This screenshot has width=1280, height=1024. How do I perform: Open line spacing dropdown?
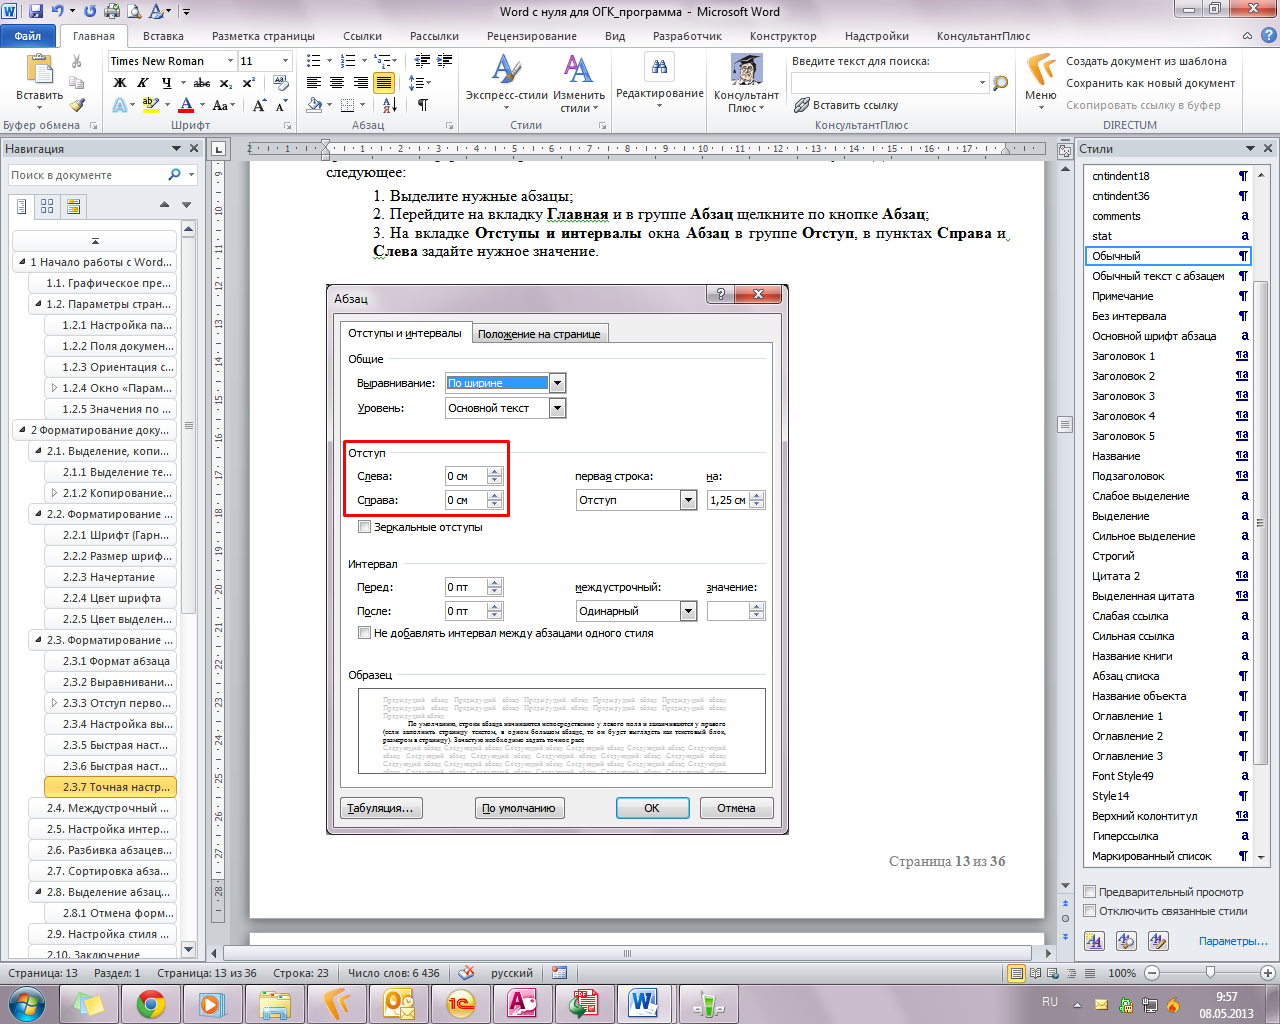pos(420,83)
